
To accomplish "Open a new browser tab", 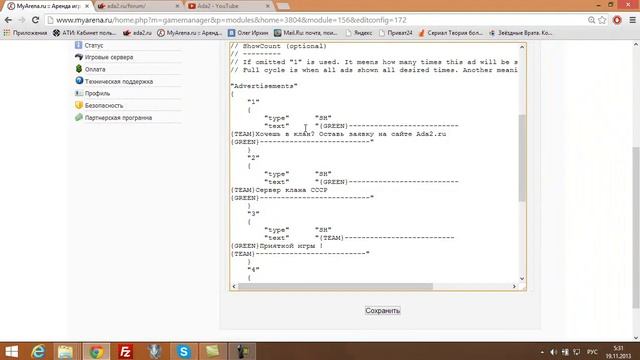I will pos(283,6).
